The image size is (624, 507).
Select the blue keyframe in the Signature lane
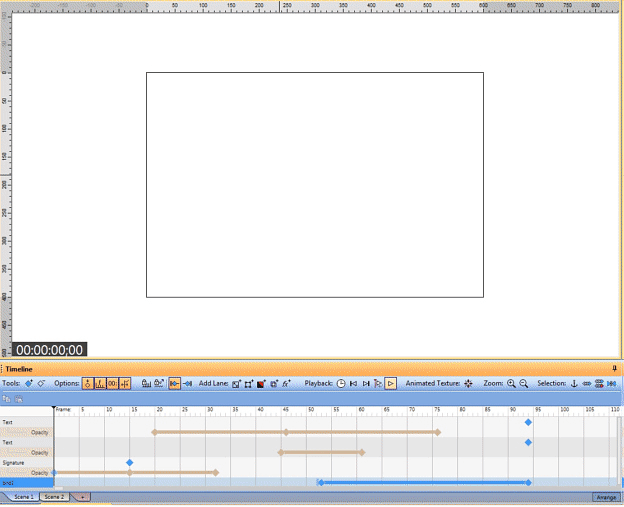129,462
